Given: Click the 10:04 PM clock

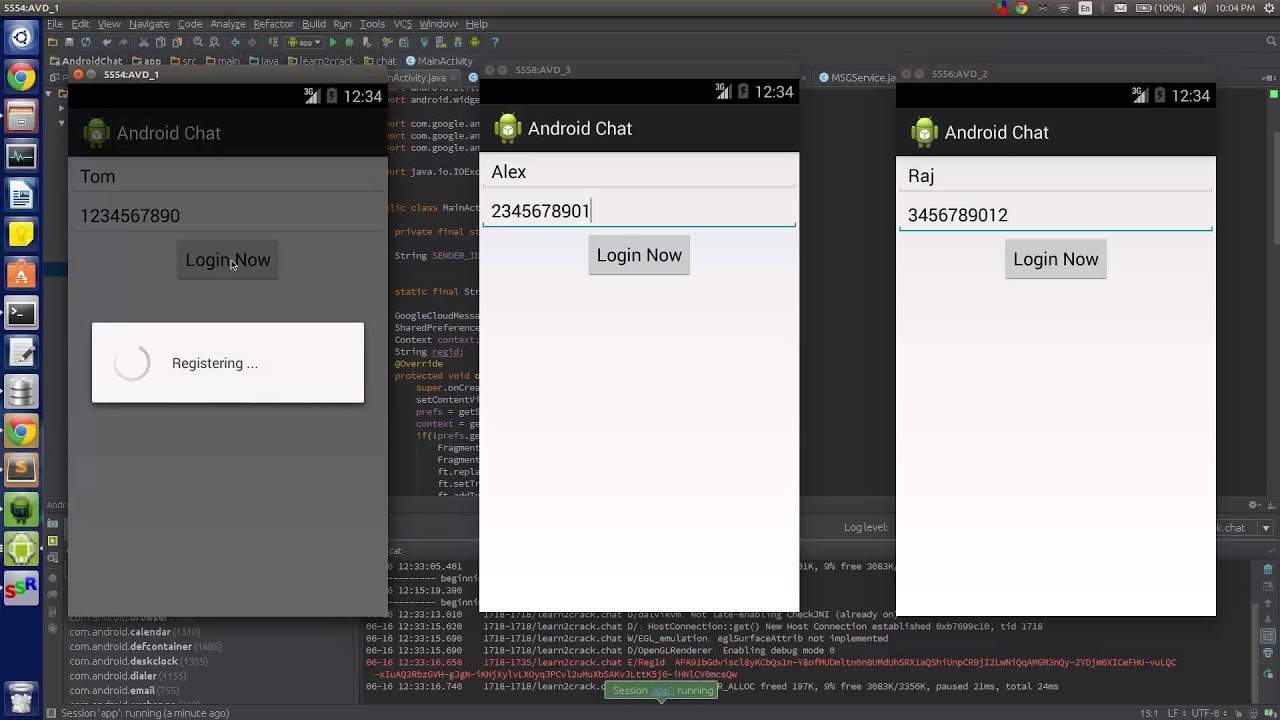Looking at the screenshot, I should coord(1235,9).
